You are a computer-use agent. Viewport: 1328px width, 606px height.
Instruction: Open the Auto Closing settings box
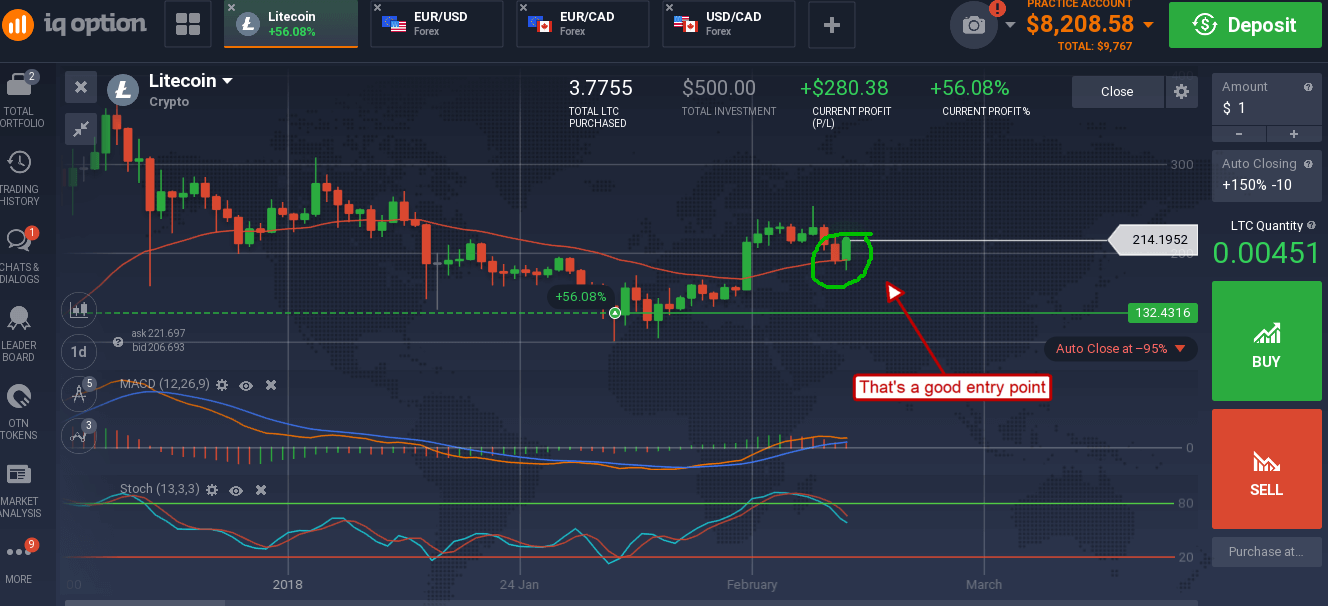tap(1266, 175)
